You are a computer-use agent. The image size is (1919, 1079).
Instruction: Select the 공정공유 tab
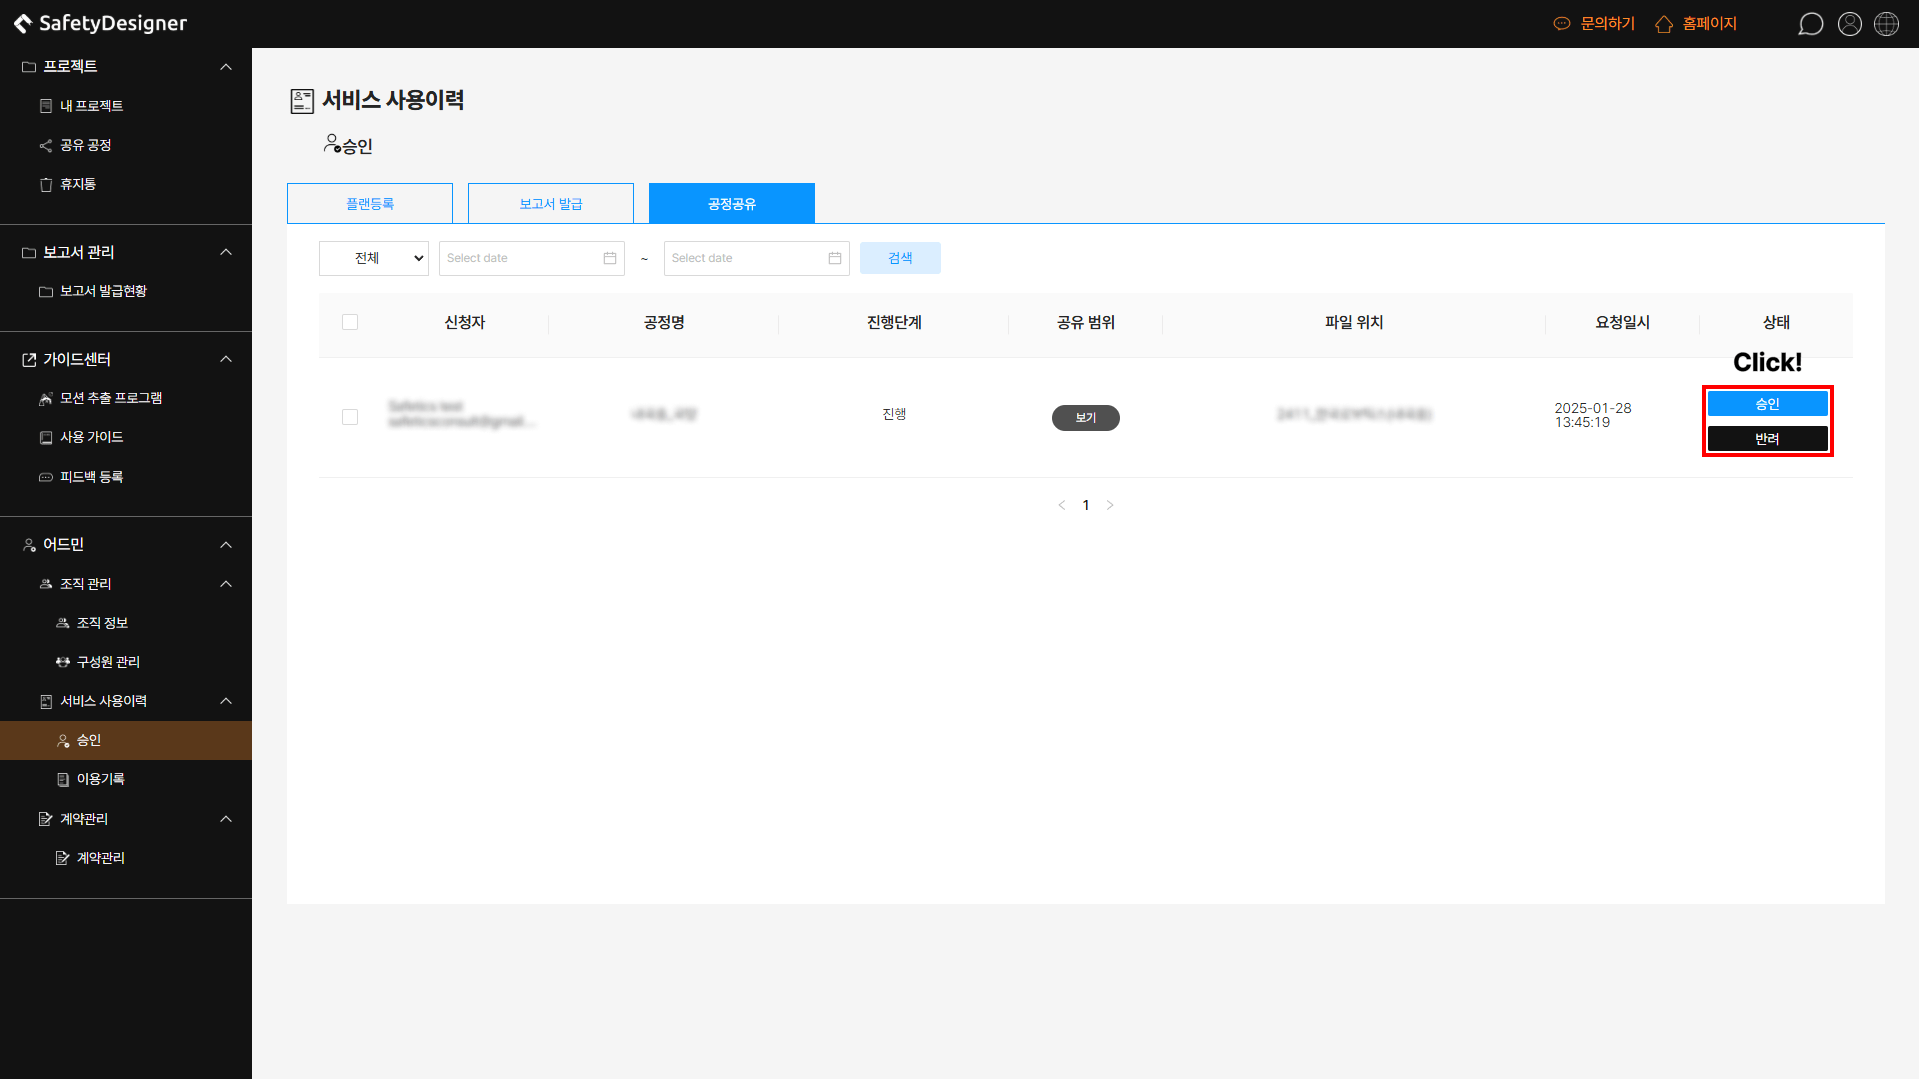click(732, 203)
